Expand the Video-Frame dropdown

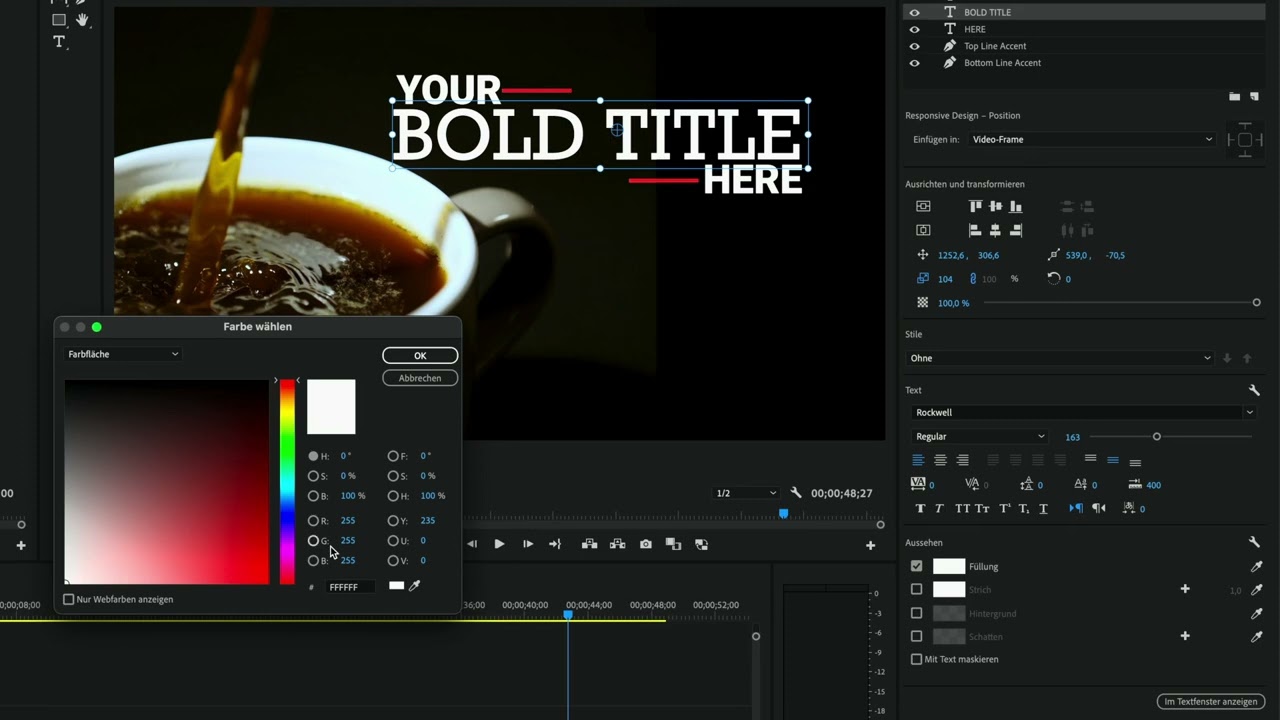1091,140
